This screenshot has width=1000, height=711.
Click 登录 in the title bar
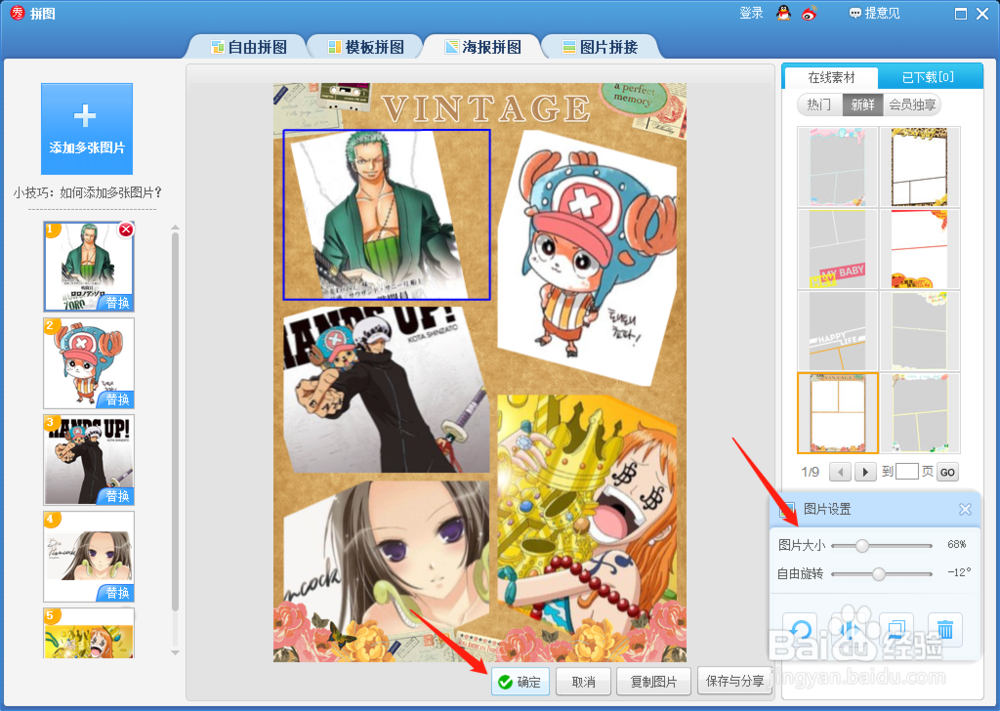click(751, 13)
